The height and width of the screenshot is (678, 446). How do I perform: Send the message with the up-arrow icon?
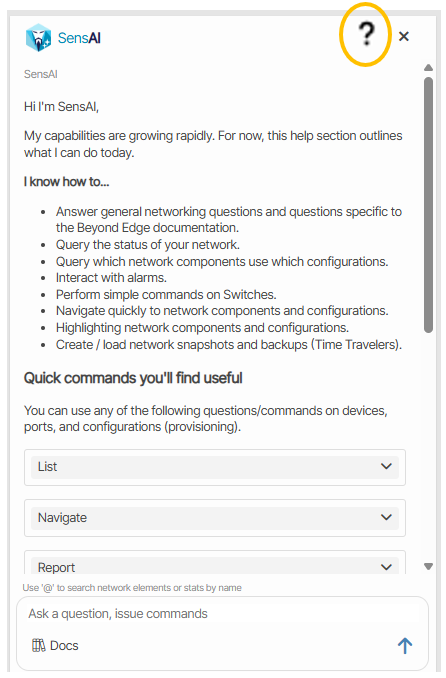coord(405,646)
